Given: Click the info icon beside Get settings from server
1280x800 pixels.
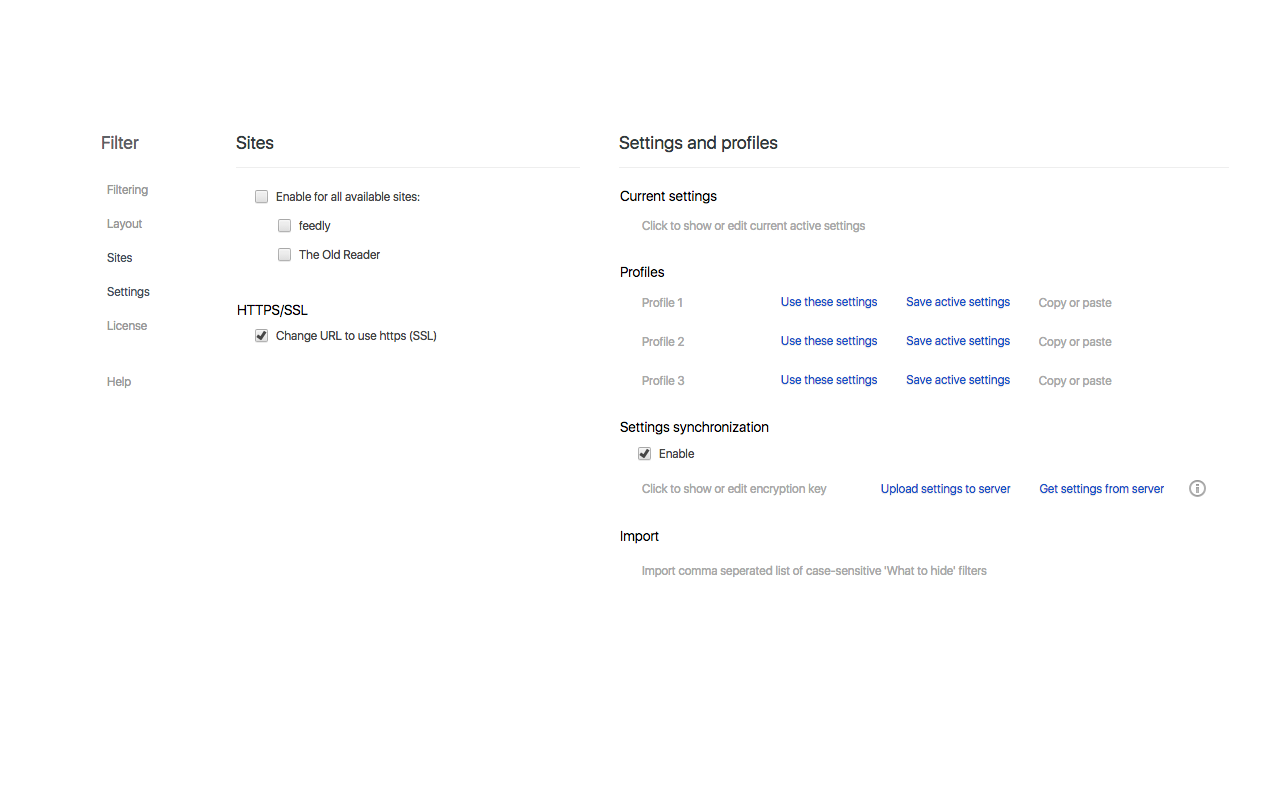Looking at the screenshot, I should (1197, 489).
